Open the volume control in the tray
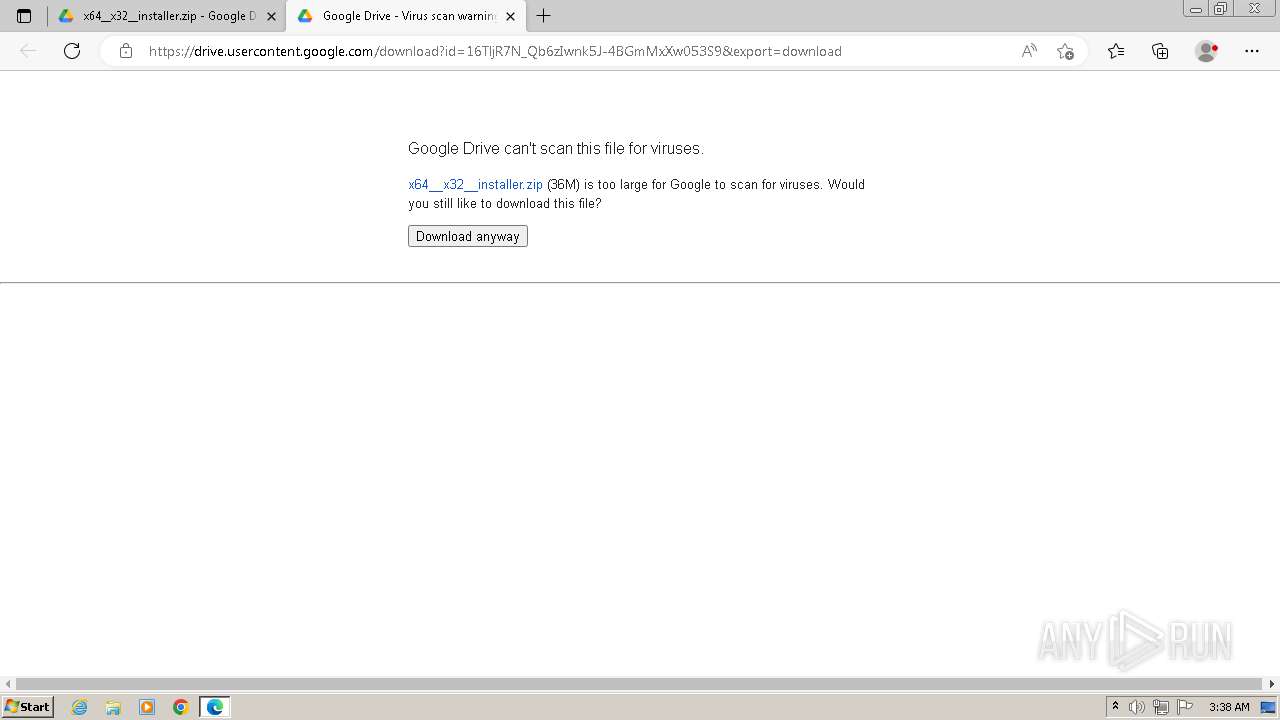 click(1137, 707)
